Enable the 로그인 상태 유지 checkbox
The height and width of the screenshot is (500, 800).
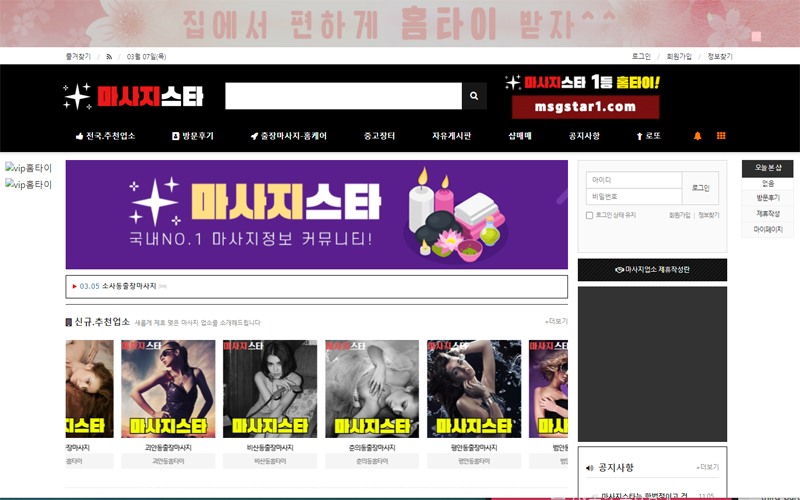pyautogui.click(x=589, y=215)
